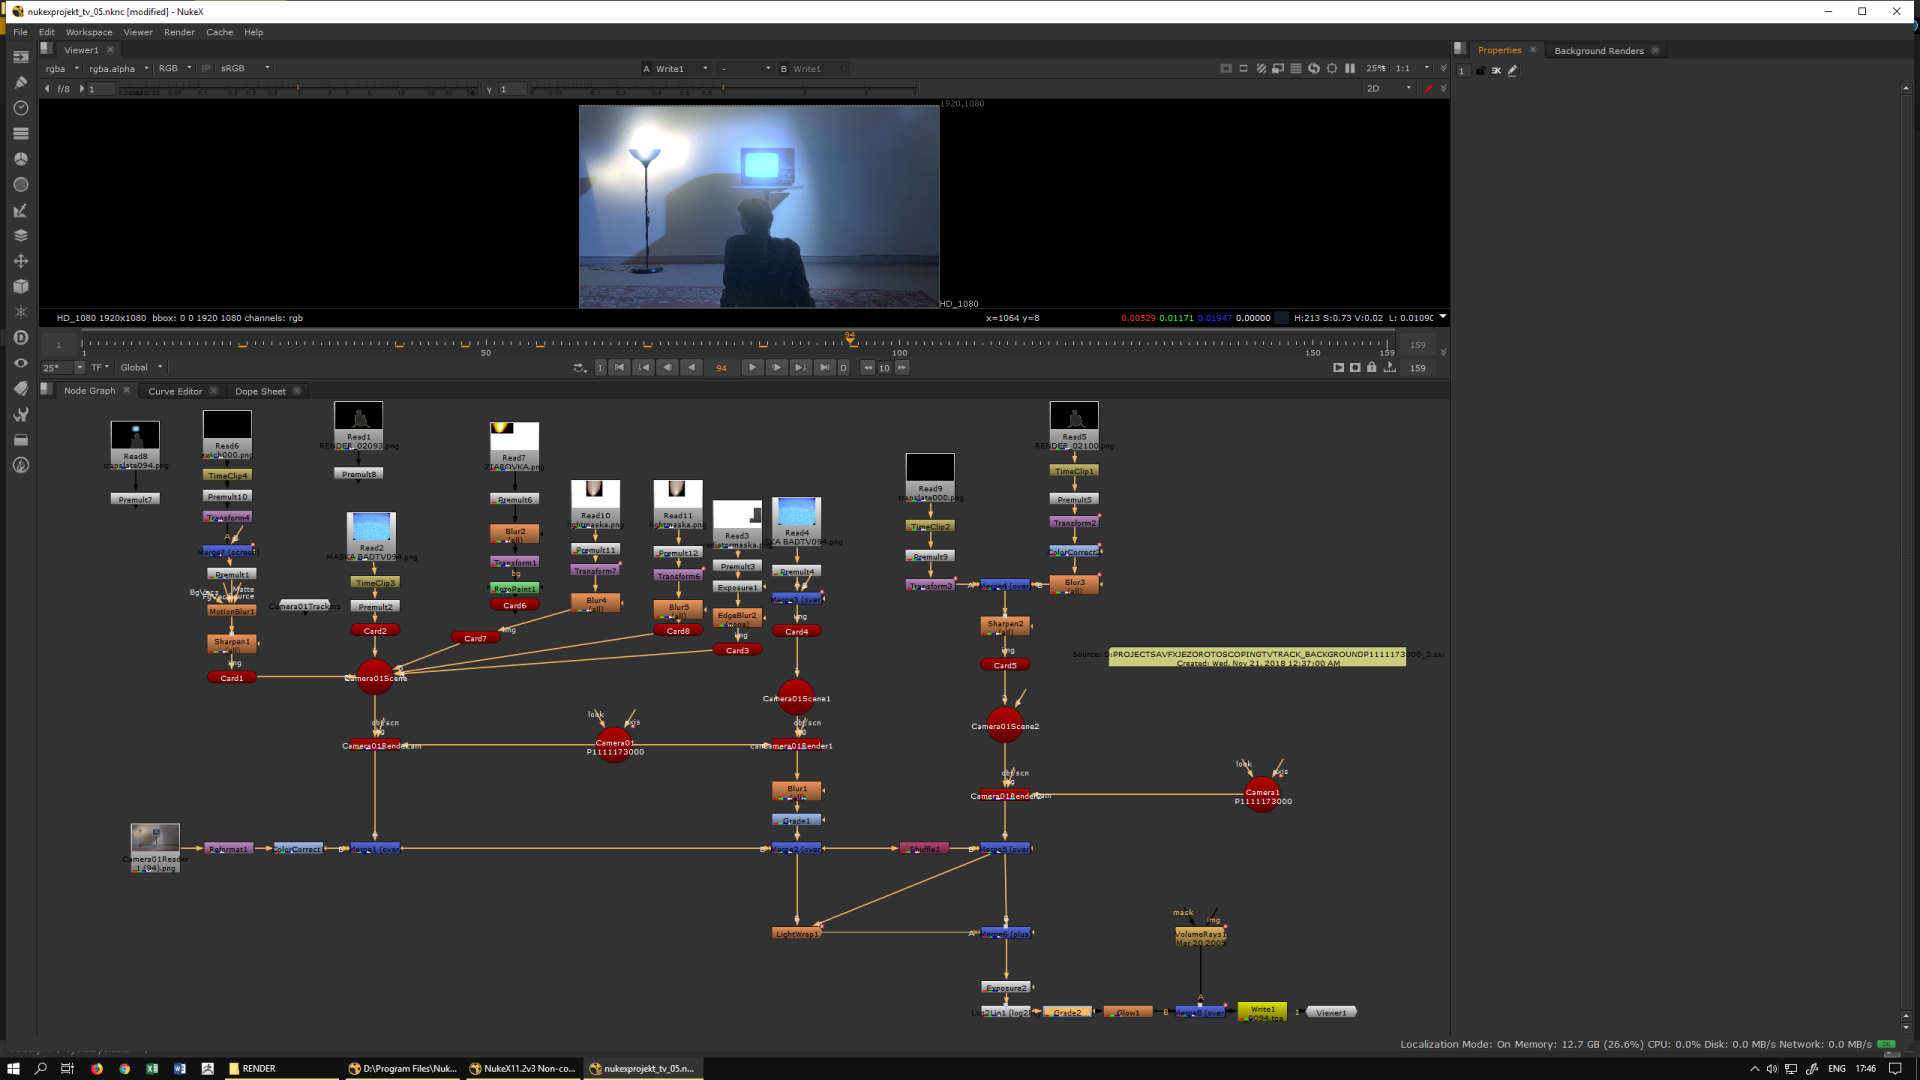1920x1080 pixels.
Task: Click the clipping warning stripes icon in viewer
Action: point(1261,69)
